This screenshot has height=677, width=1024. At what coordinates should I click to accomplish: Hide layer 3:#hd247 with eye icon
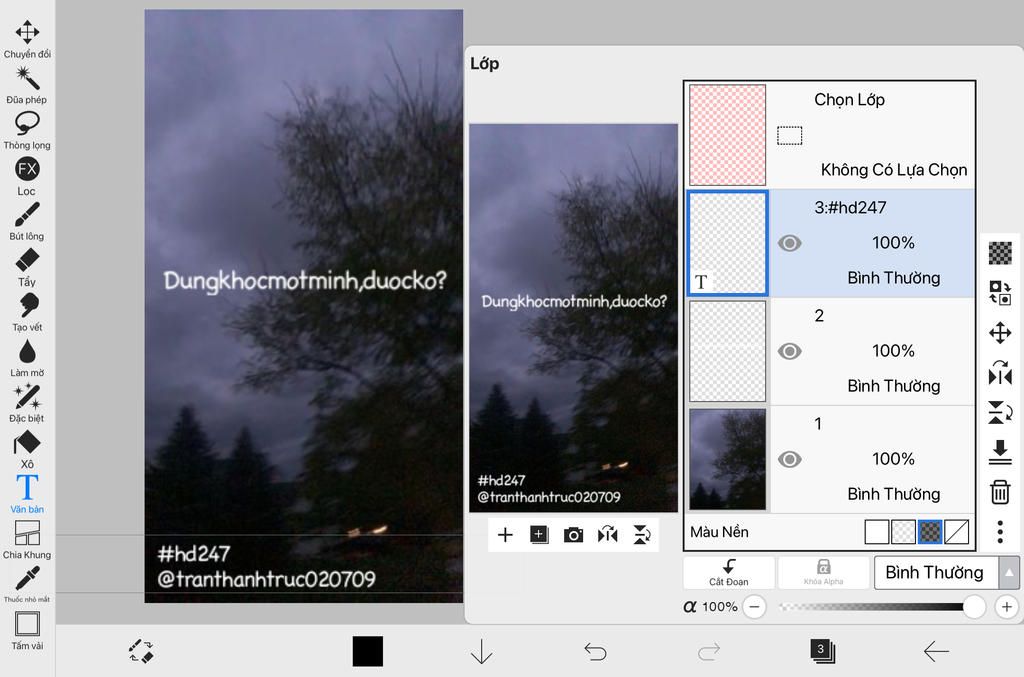790,244
